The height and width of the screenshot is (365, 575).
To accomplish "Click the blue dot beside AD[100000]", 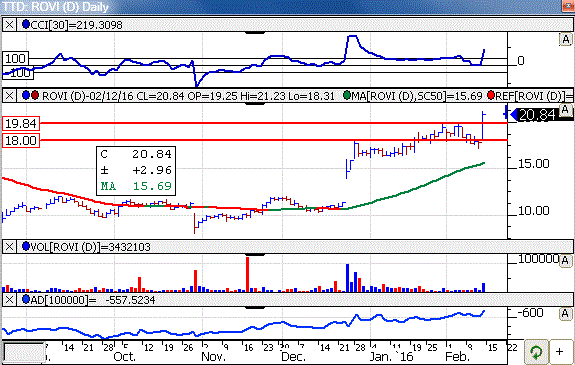I will 26,299.
